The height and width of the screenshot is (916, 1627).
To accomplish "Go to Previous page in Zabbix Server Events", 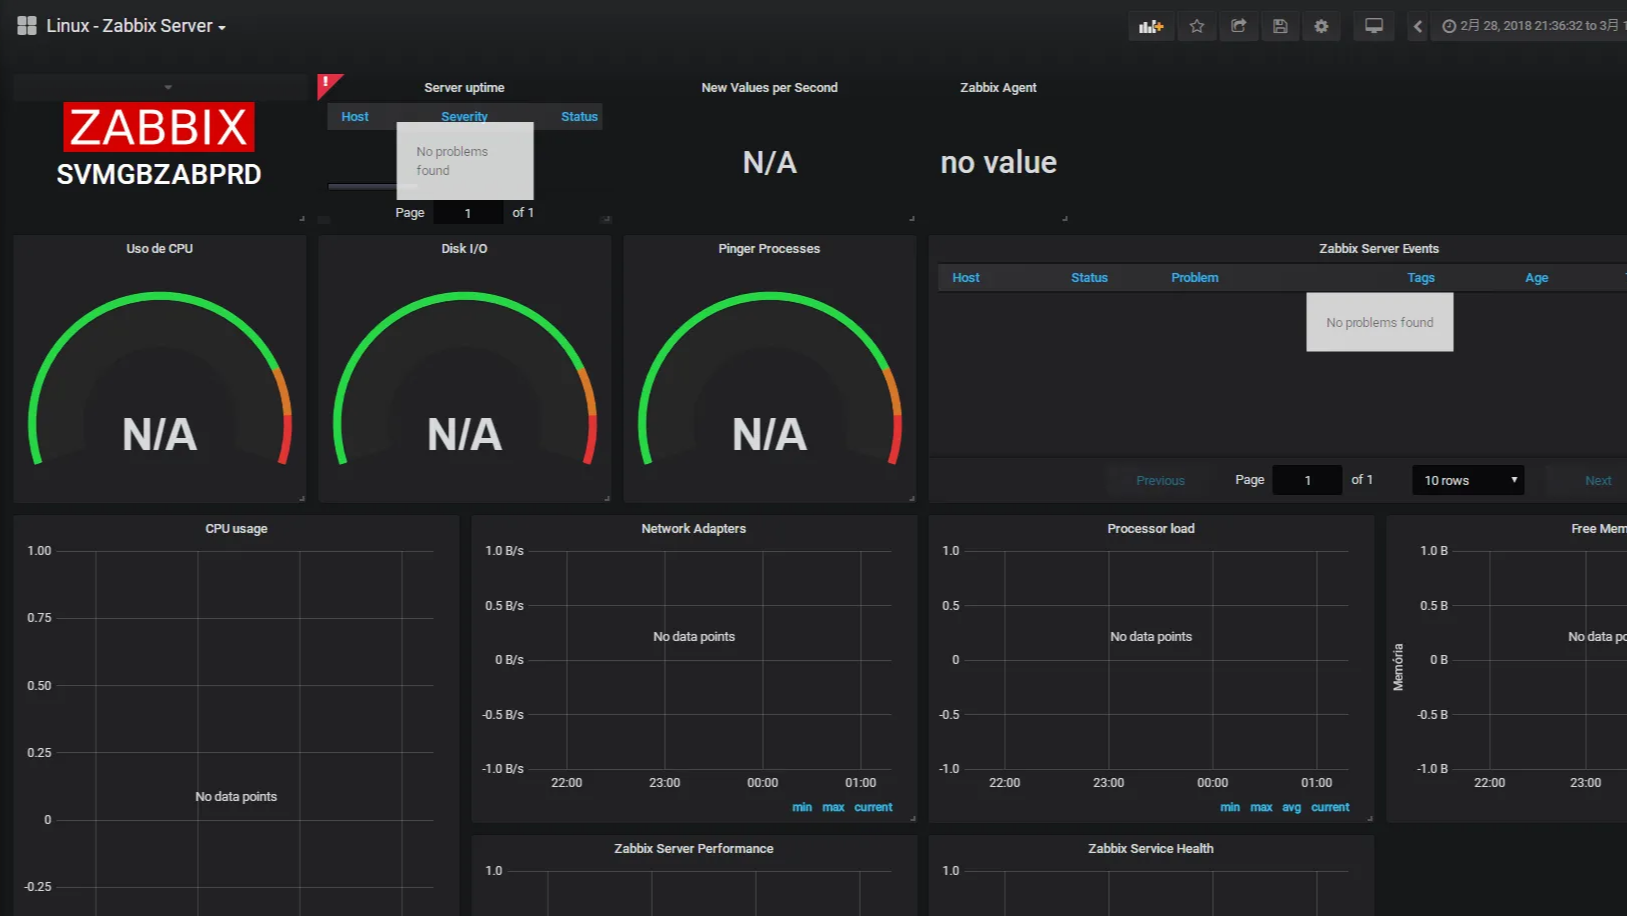I will coord(1160,481).
